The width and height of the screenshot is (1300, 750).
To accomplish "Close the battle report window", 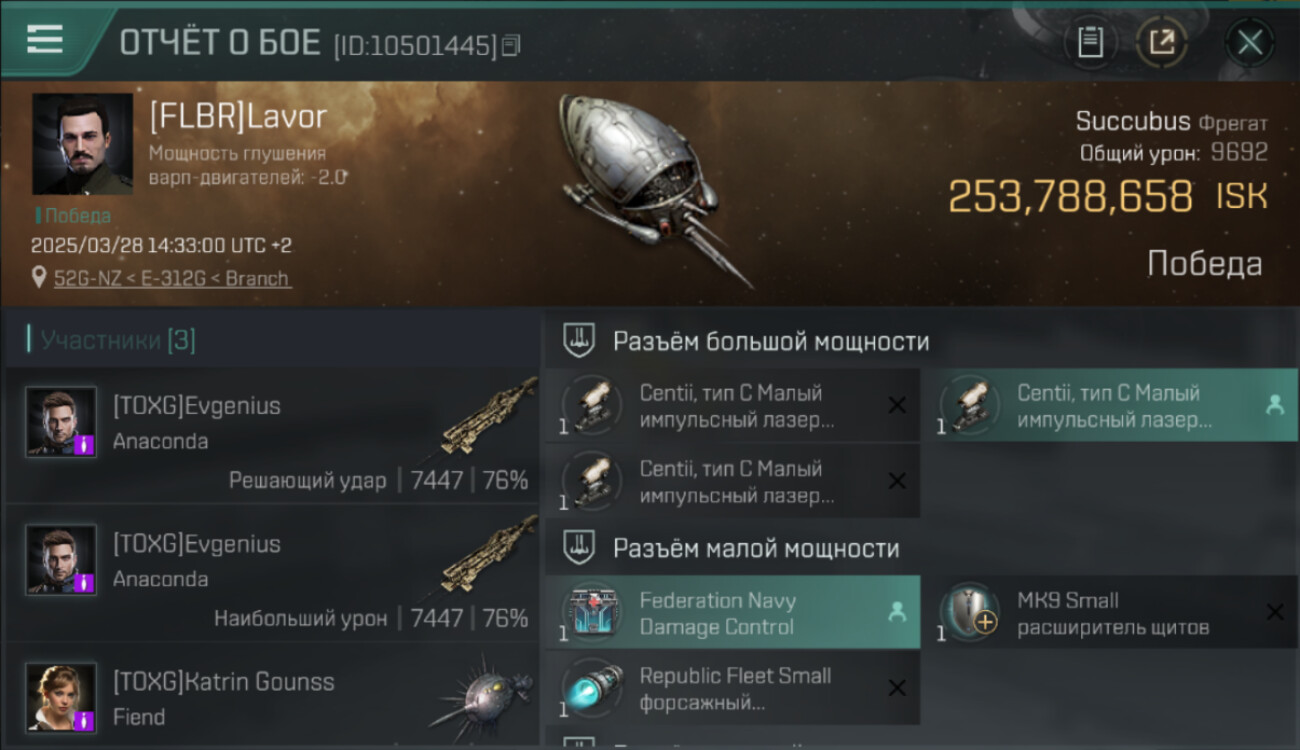I will coord(1250,42).
